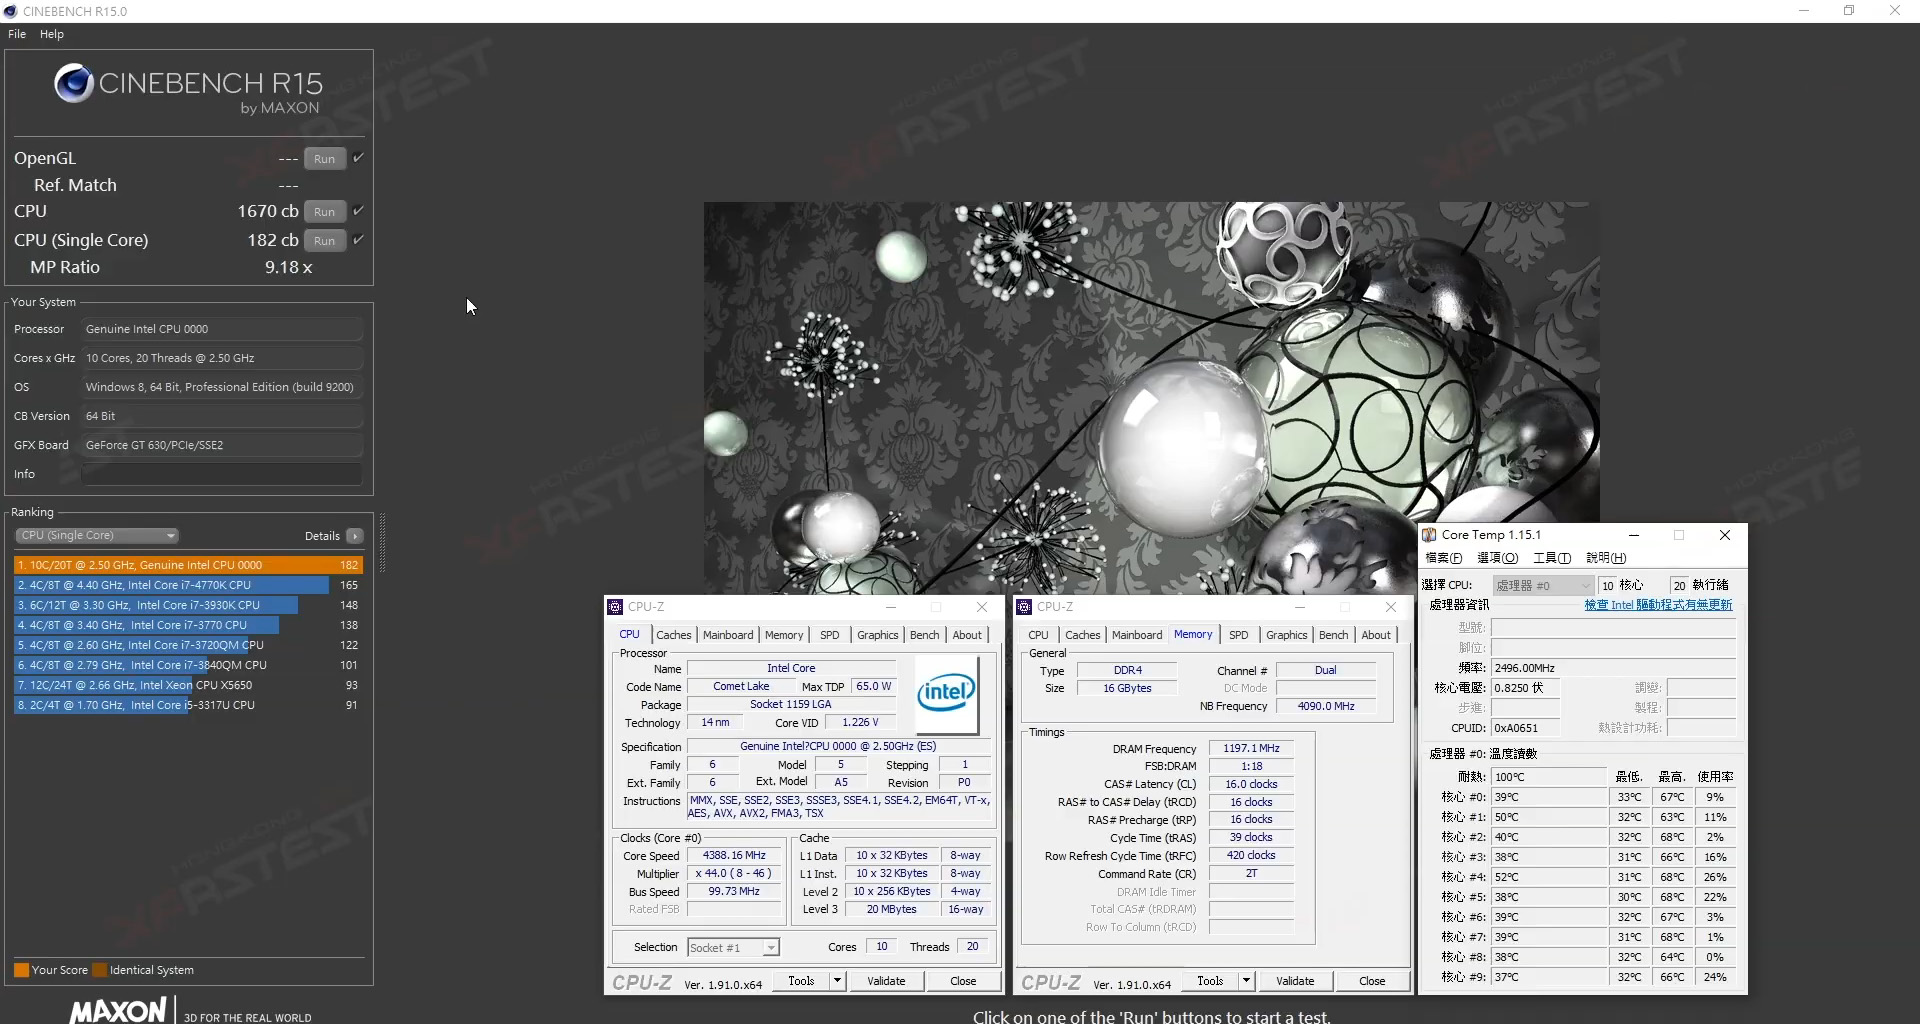1920x1024 pixels.
Task: Open the SPD tab in right CPU-Z window
Action: [1239, 635]
